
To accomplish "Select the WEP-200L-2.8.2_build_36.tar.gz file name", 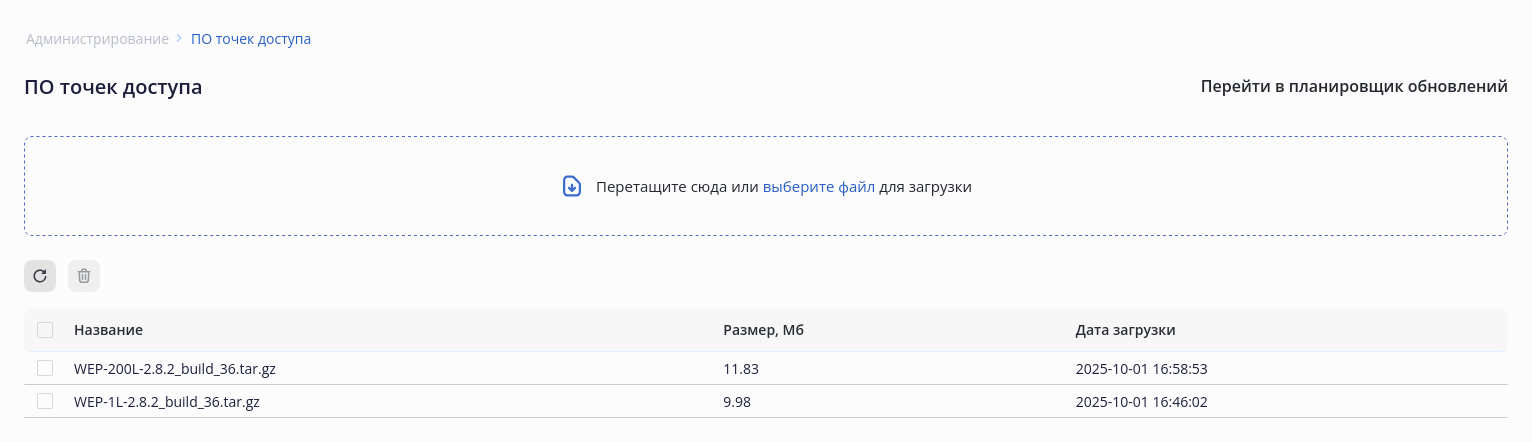I will click(175, 368).
